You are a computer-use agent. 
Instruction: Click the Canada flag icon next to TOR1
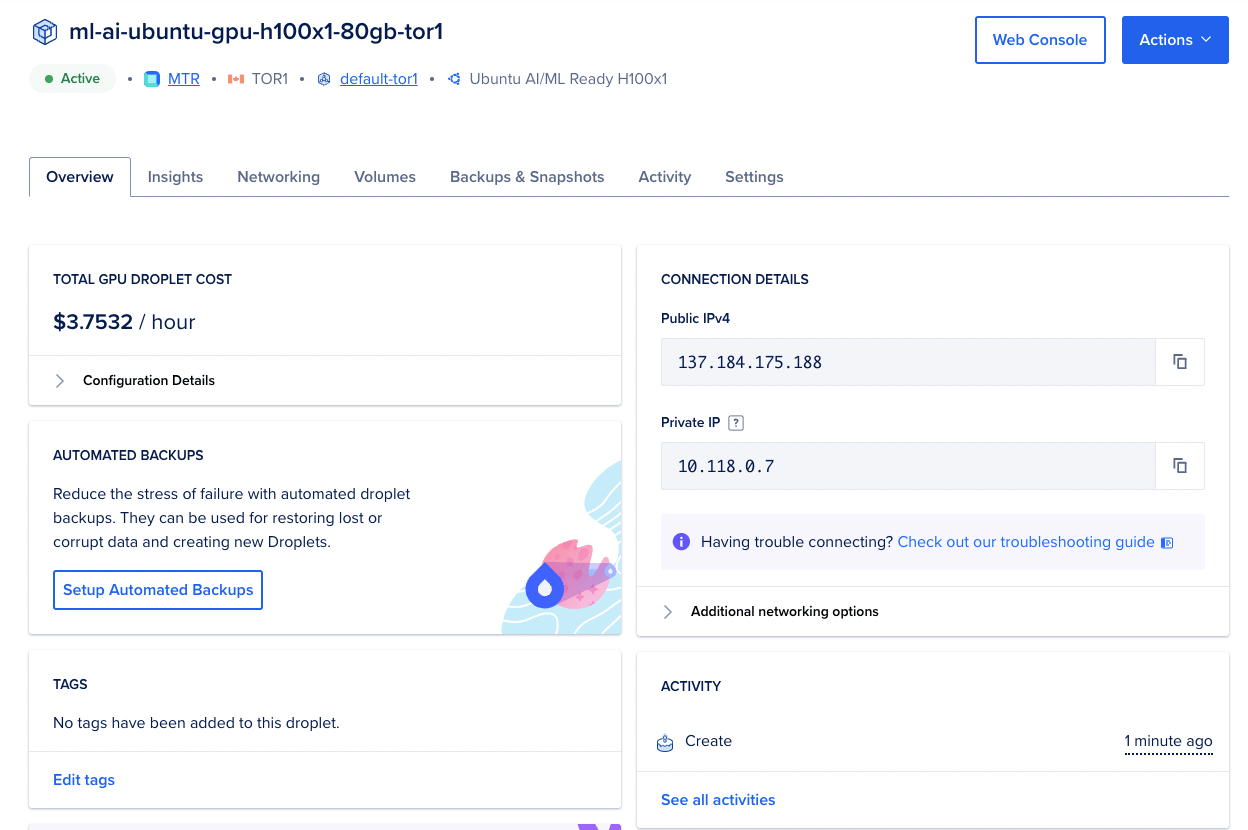[236, 79]
